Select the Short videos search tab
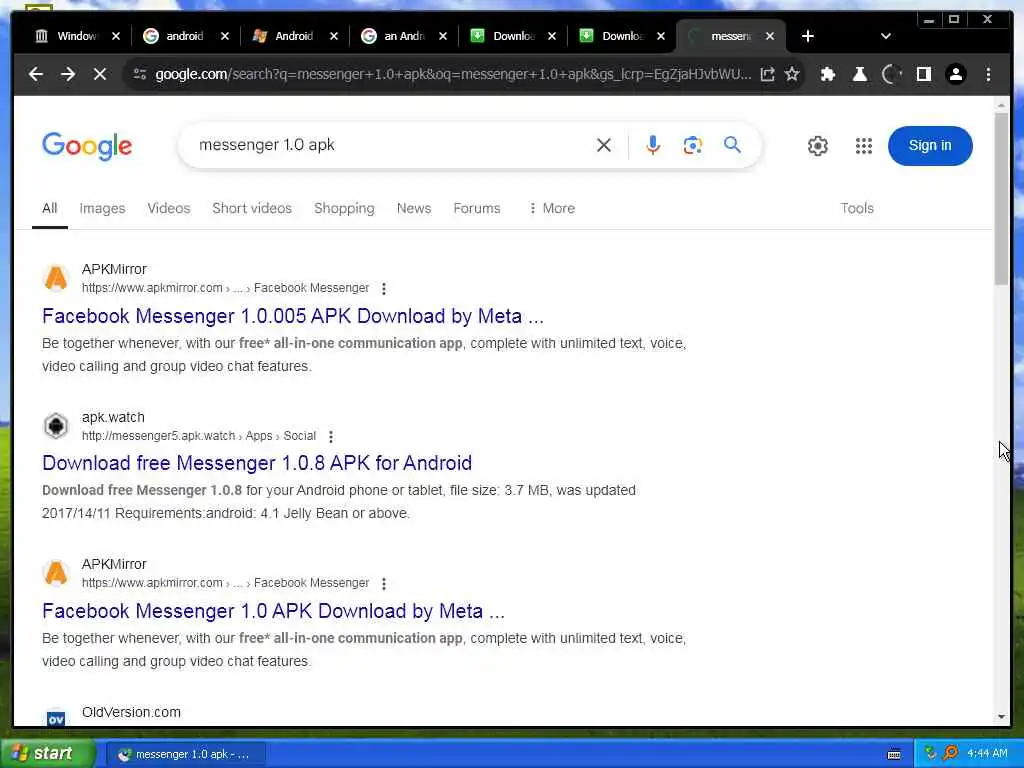 pyautogui.click(x=252, y=208)
